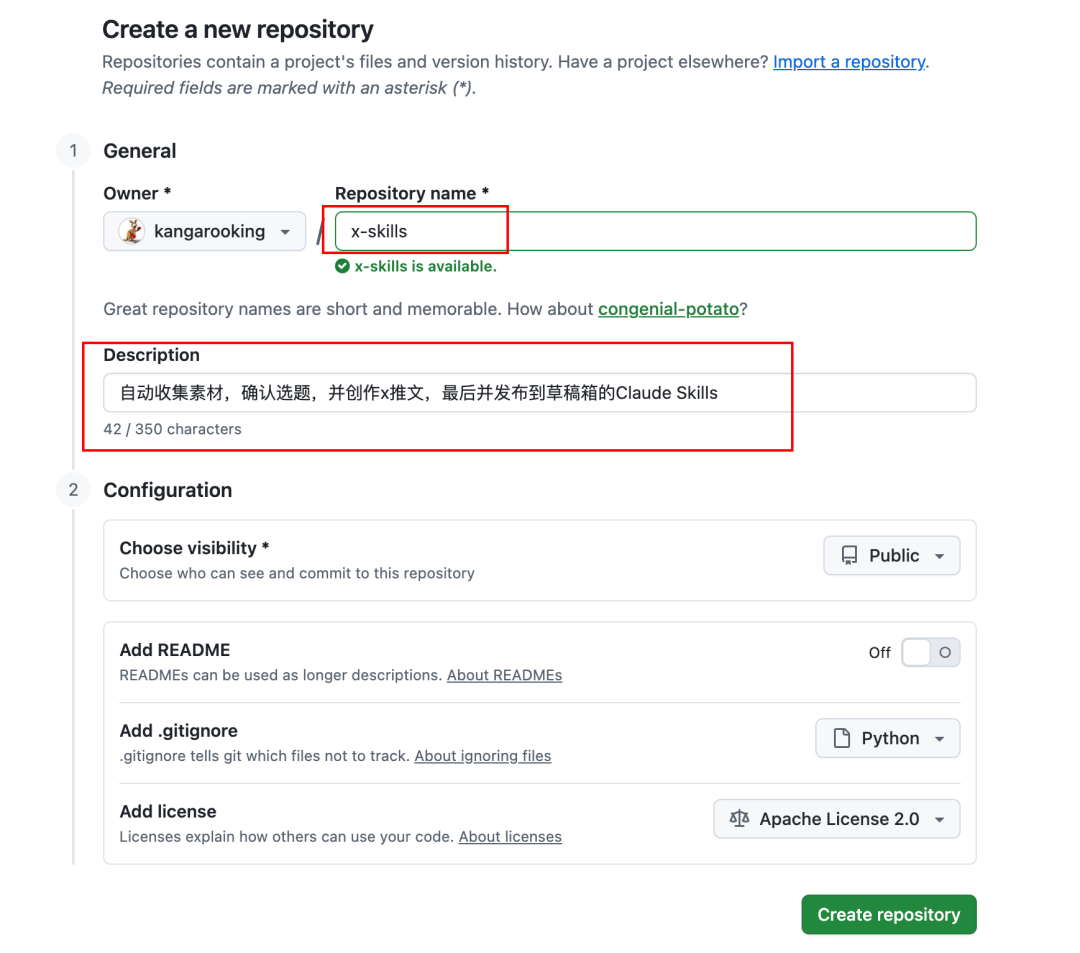Image resolution: width=1080 pixels, height=953 pixels.
Task: Open the About ignoring files link
Action: pos(482,756)
